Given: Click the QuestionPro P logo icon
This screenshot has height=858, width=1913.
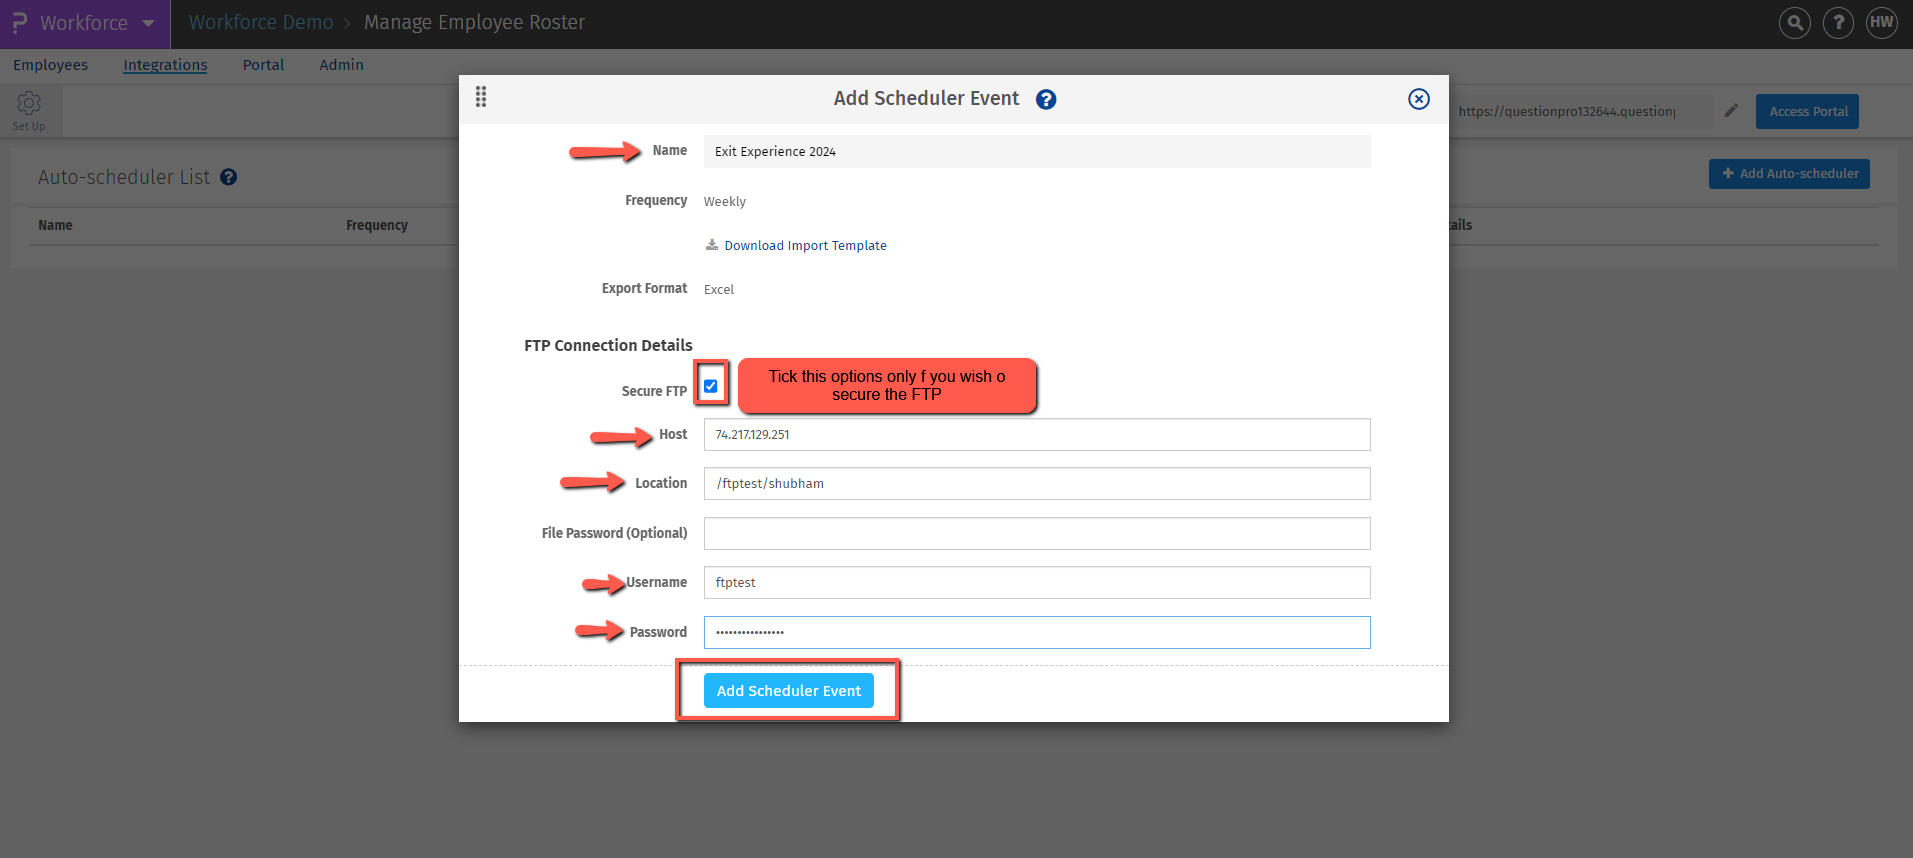Looking at the screenshot, I should tap(19, 23).
